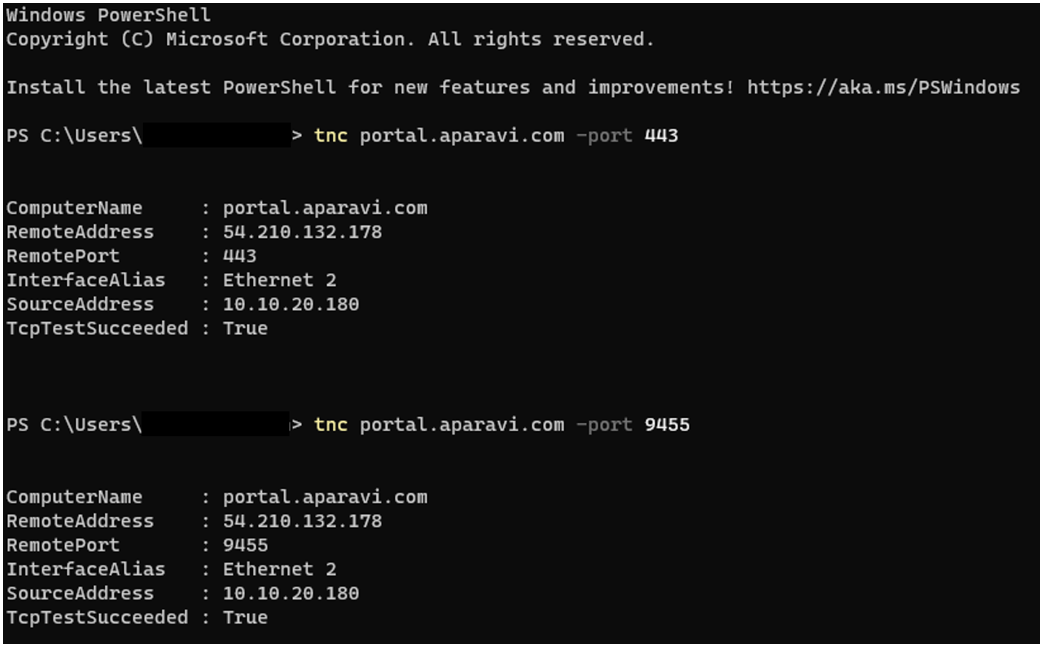
Task: Click SourceAddress 10.10.20.180 in port 443 result
Action: tap(290, 304)
